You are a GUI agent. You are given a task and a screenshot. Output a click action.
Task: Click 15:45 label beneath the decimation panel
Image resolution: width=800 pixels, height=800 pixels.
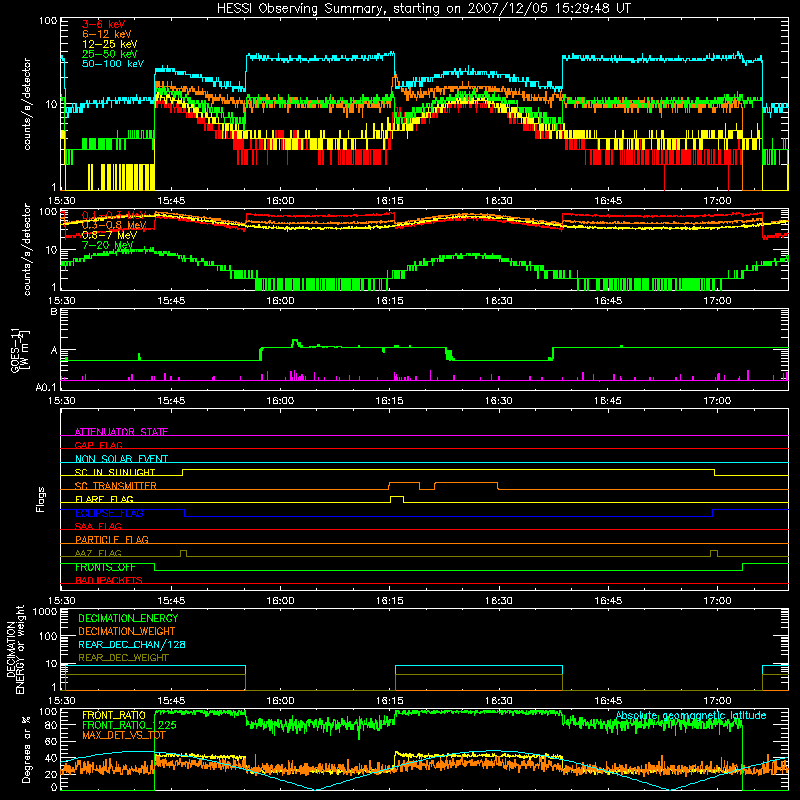point(171,701)
